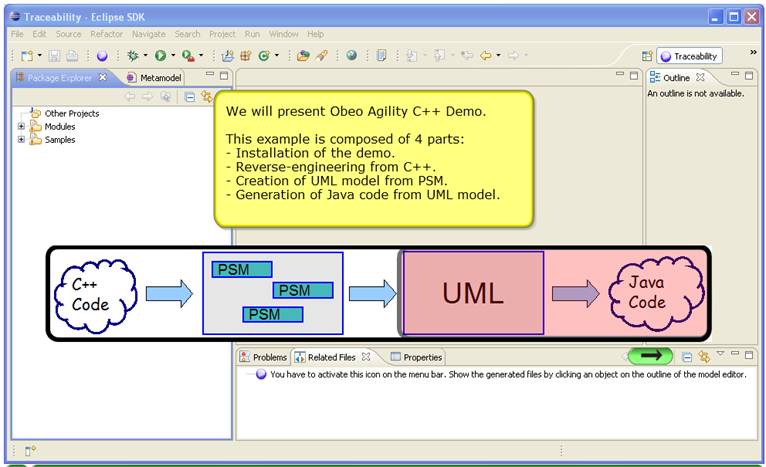
Task: Open the dropdown arrow beside the Run button
Action: coord(173,56)
